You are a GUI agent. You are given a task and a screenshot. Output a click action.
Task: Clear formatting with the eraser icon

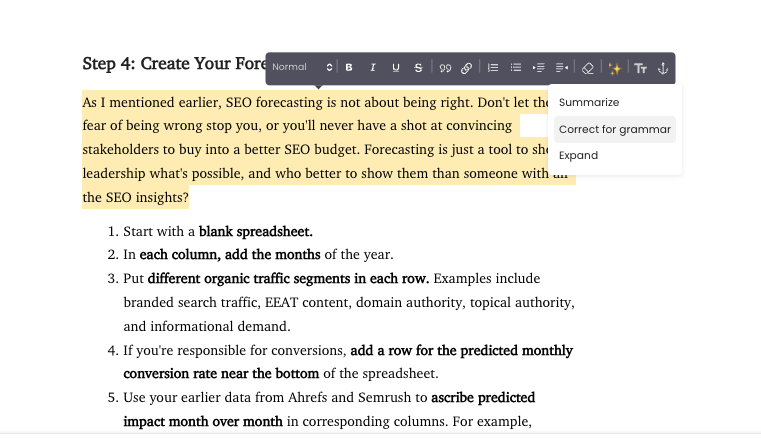[x=588, y=68]
